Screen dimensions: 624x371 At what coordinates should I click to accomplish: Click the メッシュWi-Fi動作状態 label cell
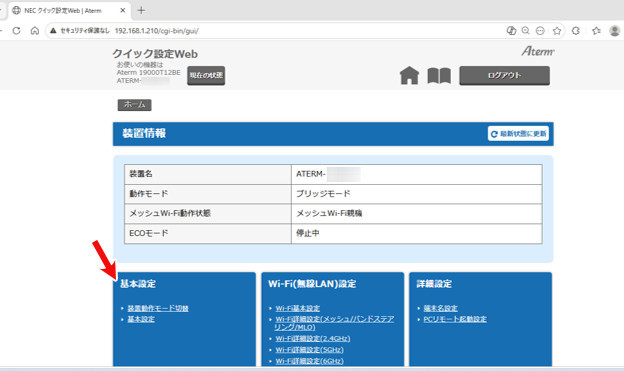(208, 214)
